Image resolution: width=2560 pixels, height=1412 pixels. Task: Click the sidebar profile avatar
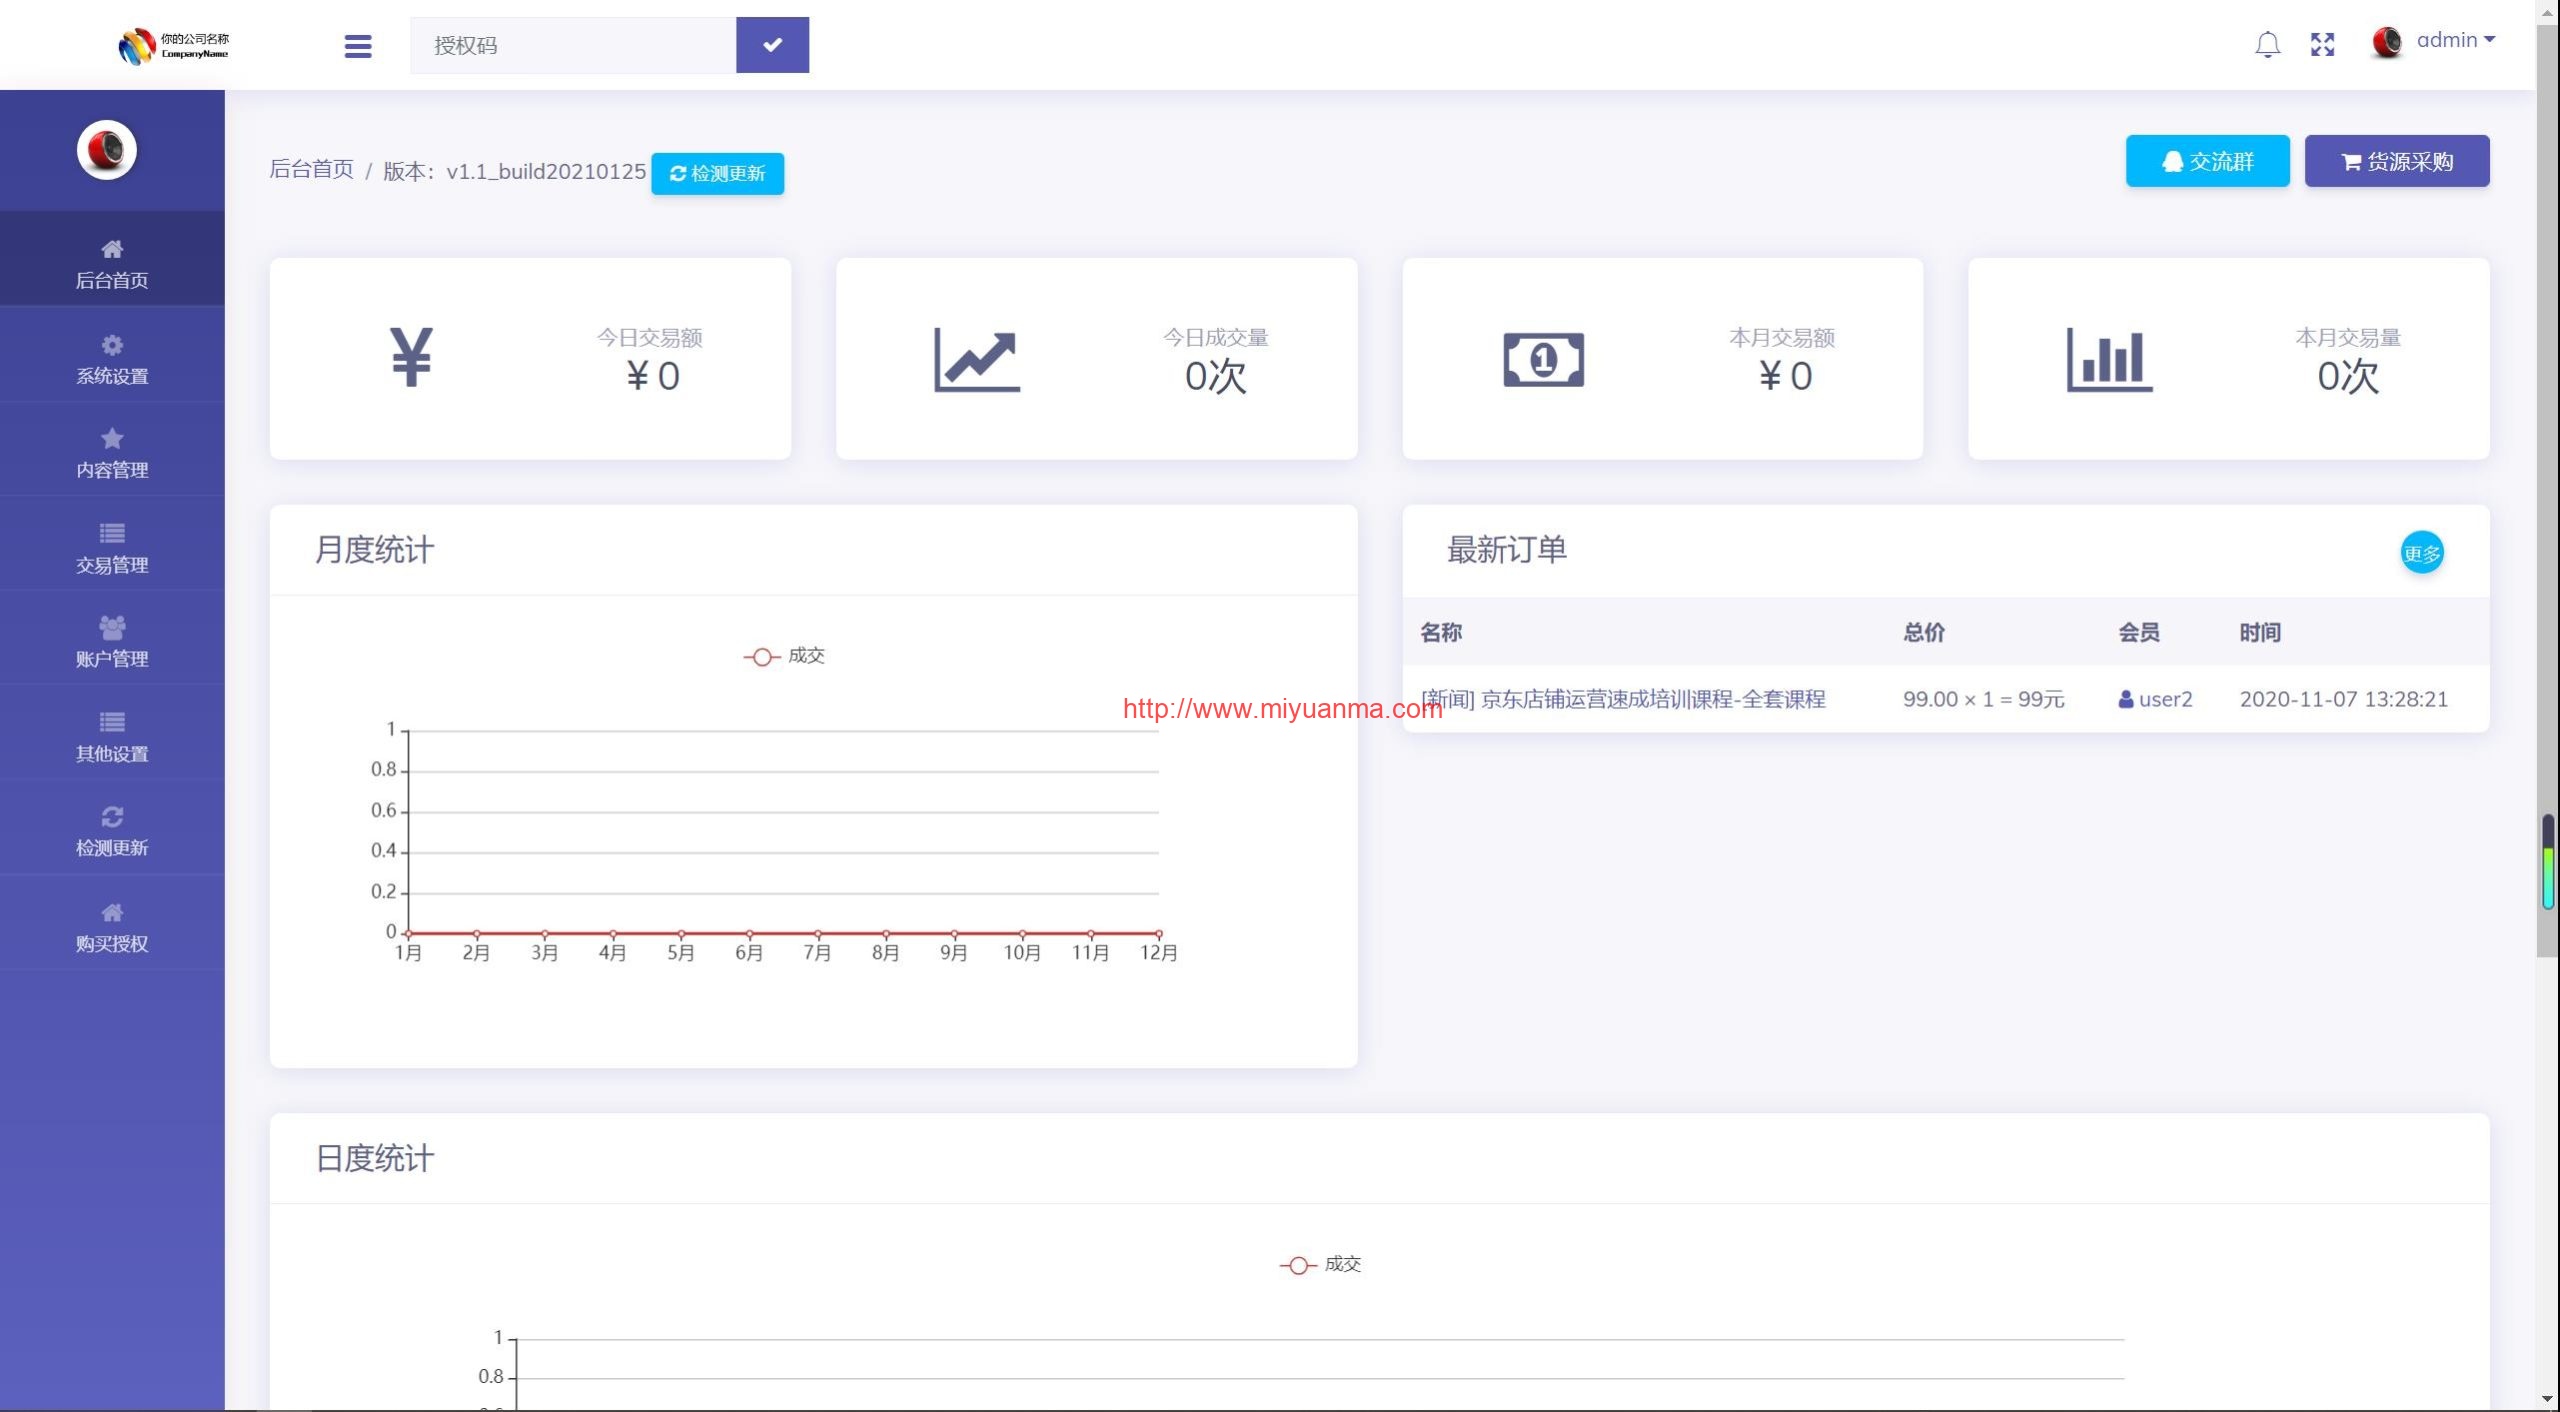[x=107, y=150]
